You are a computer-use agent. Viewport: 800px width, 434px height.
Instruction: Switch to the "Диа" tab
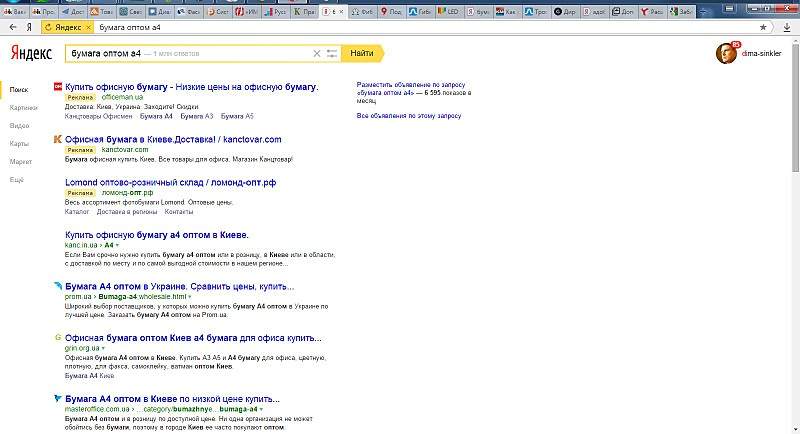(159, 11)
